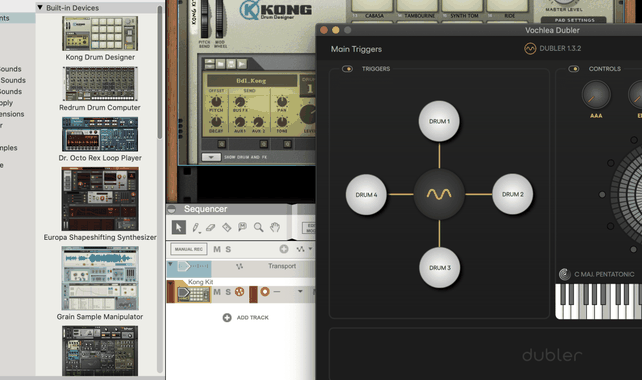Click the Mod Wheel in Kong
The image size is (642, 380).
coord(220,18)
